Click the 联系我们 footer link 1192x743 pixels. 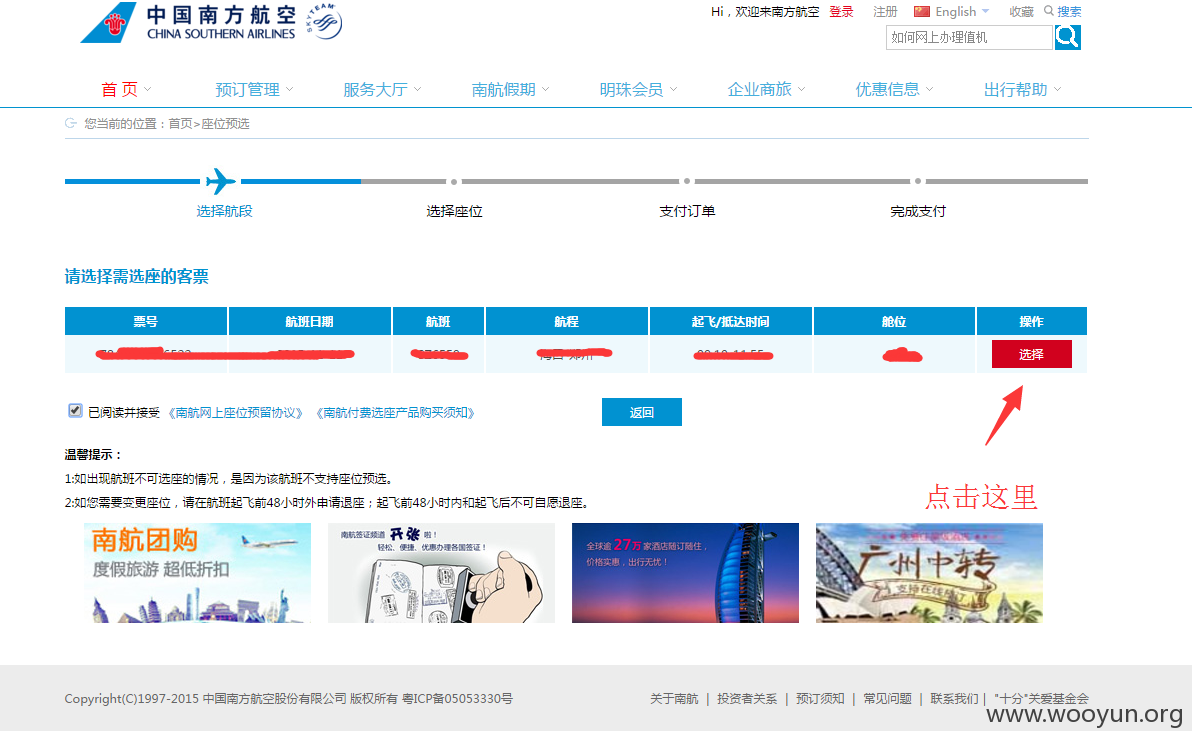(954, 698)
